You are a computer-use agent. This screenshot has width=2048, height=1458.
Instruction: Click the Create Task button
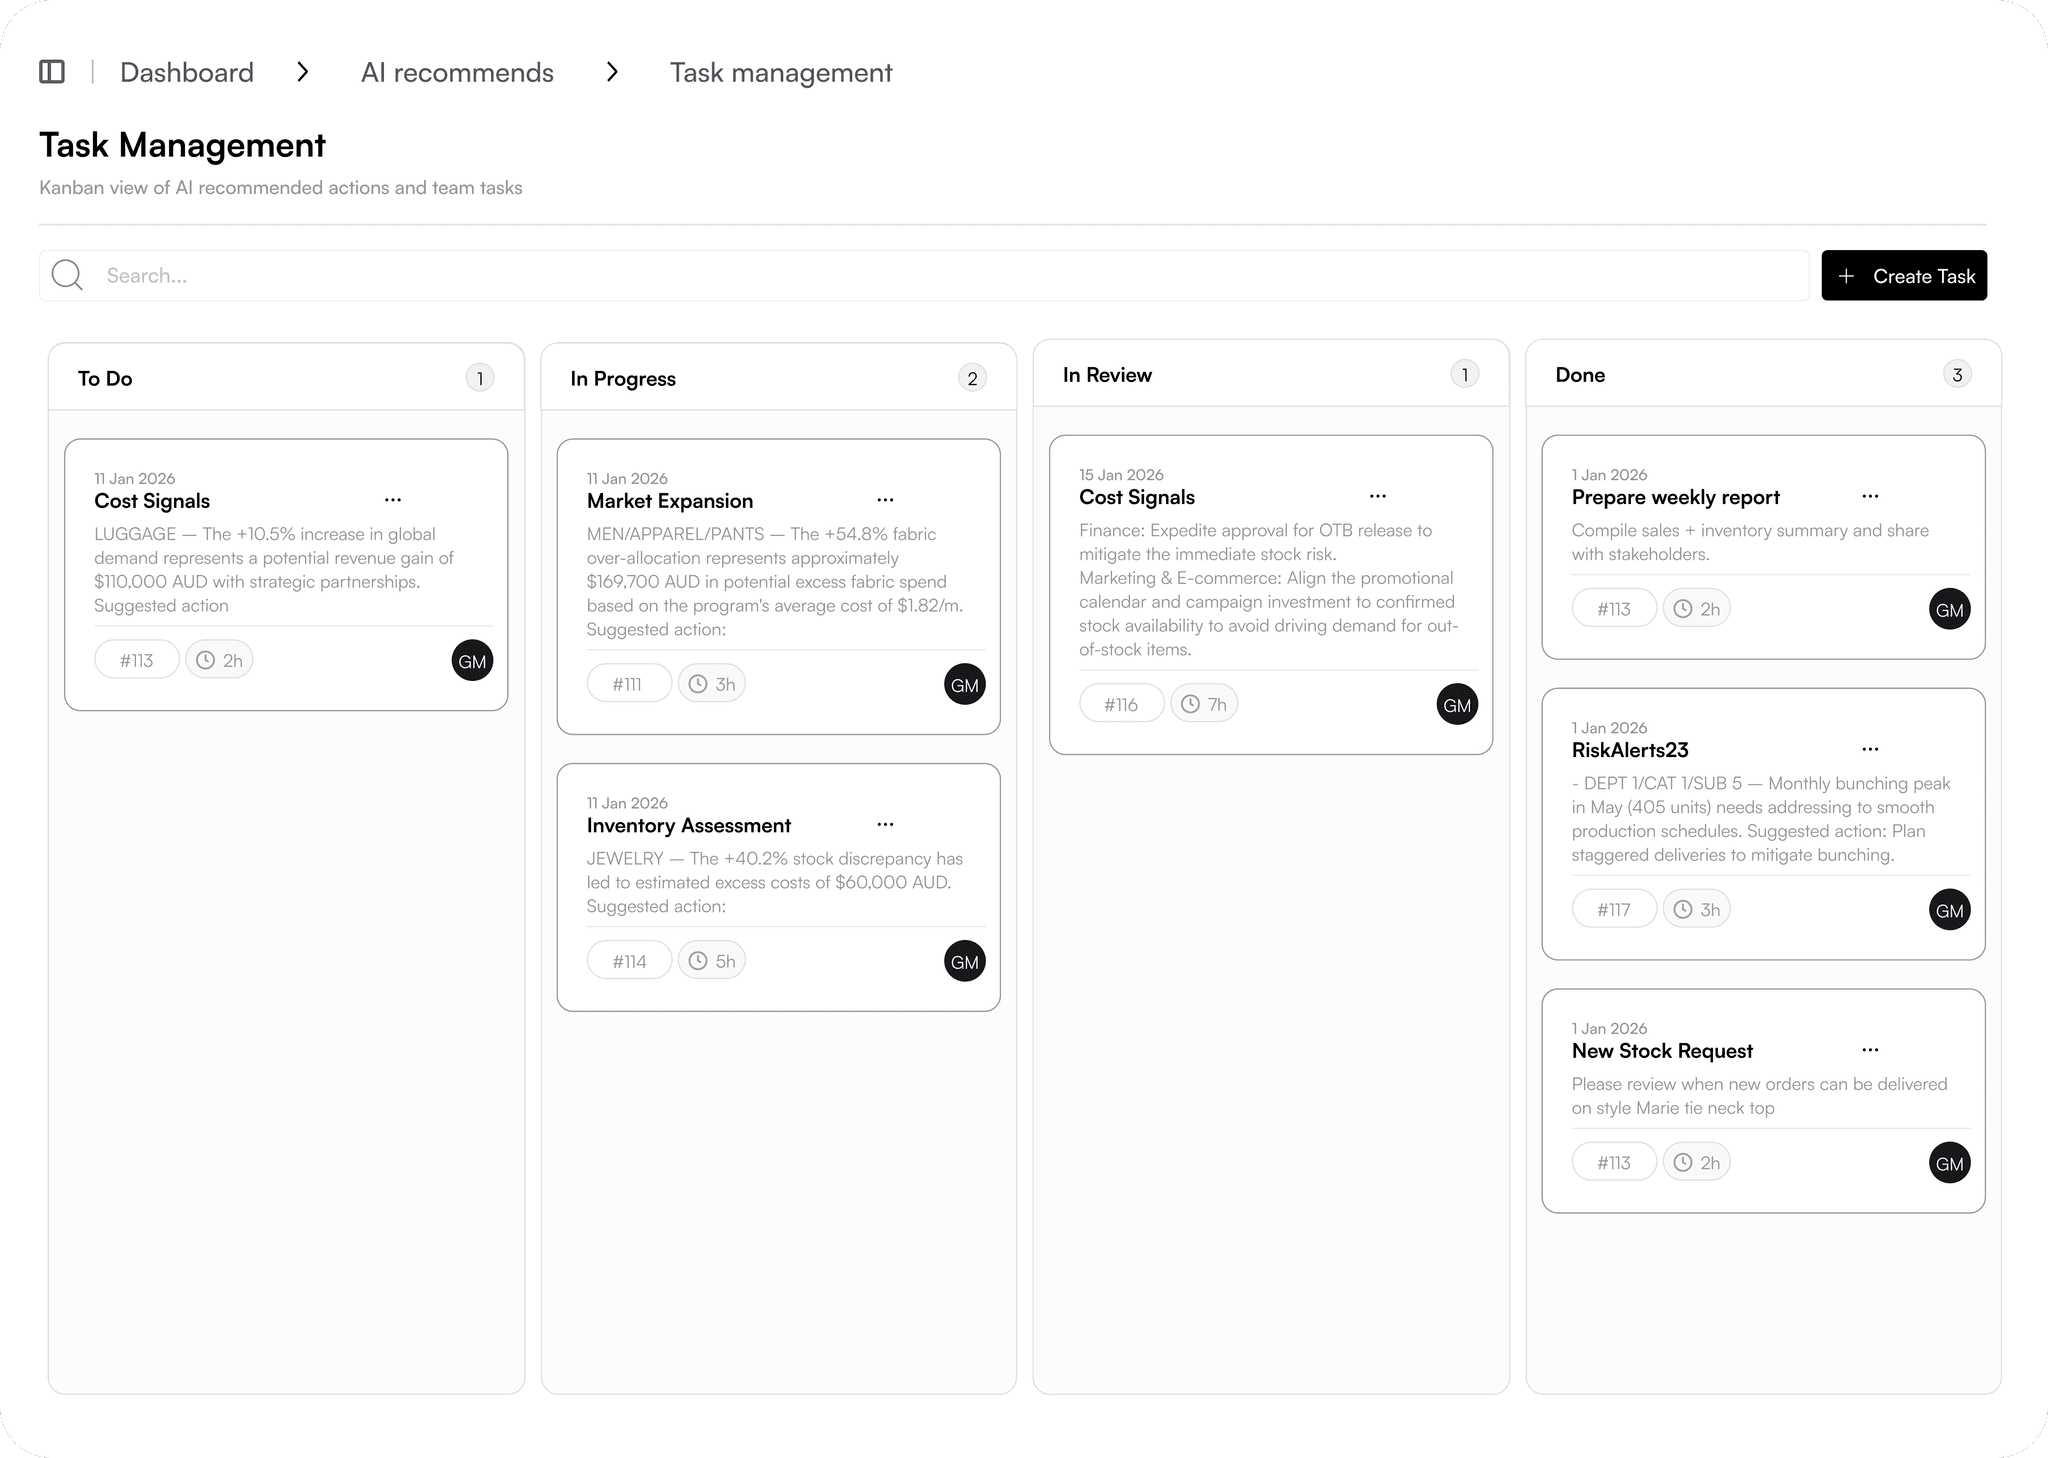click(x=1903, y=275)
